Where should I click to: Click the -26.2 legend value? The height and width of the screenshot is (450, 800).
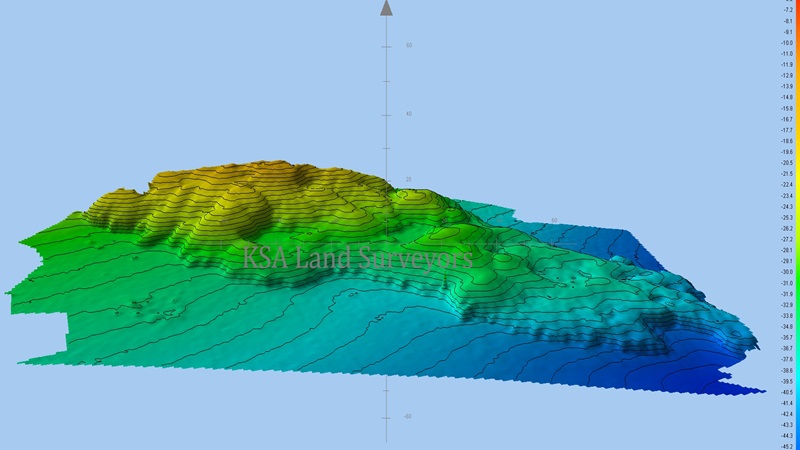pyautogui.click(x=787, y=229)
